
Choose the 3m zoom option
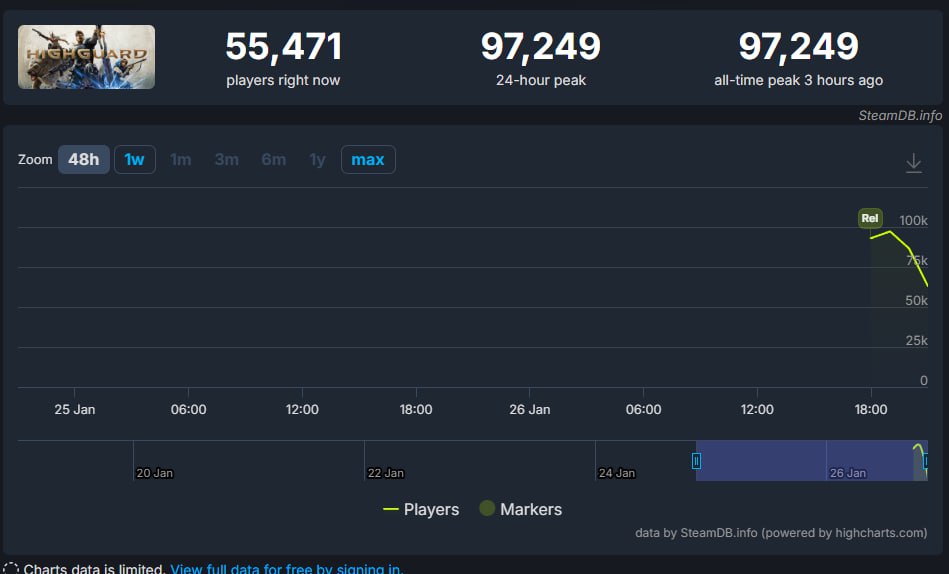[x=226, y=160]
